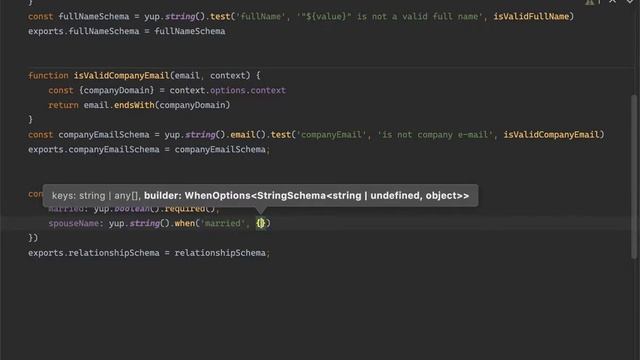Click isValidCompanyEmail argument in test call
Viewport: 640px width, 360px height.
point(551,135)
